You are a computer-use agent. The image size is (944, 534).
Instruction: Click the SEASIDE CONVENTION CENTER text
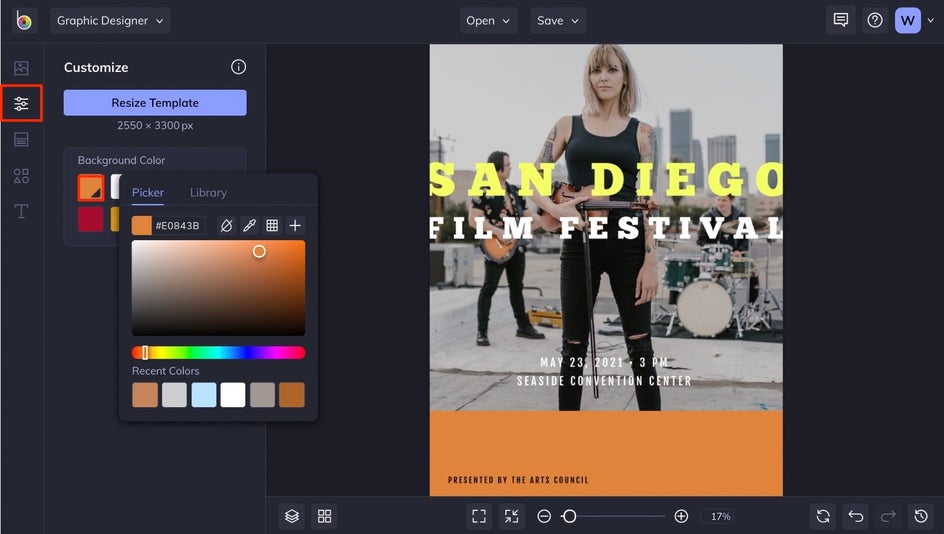pos(604,380)
